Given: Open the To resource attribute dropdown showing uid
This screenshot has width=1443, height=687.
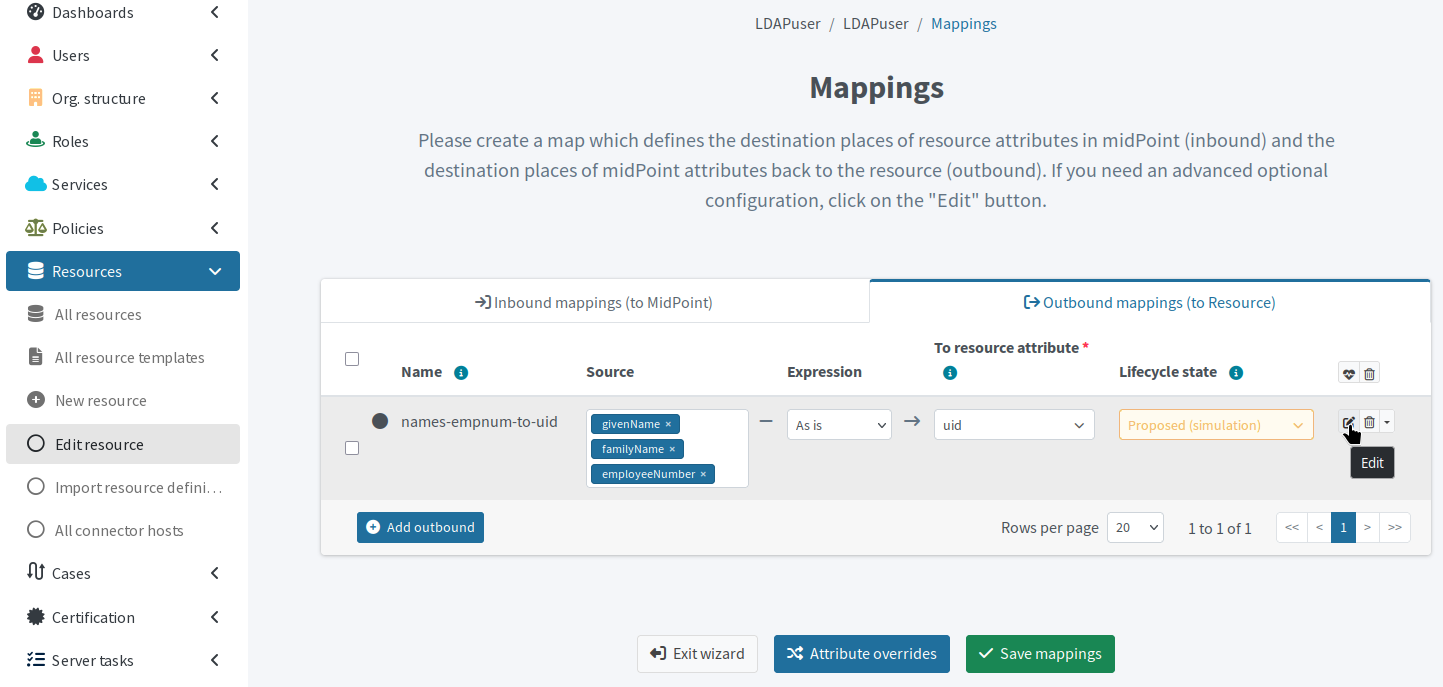Looking at the screenshot, I should coord(1013,424).
